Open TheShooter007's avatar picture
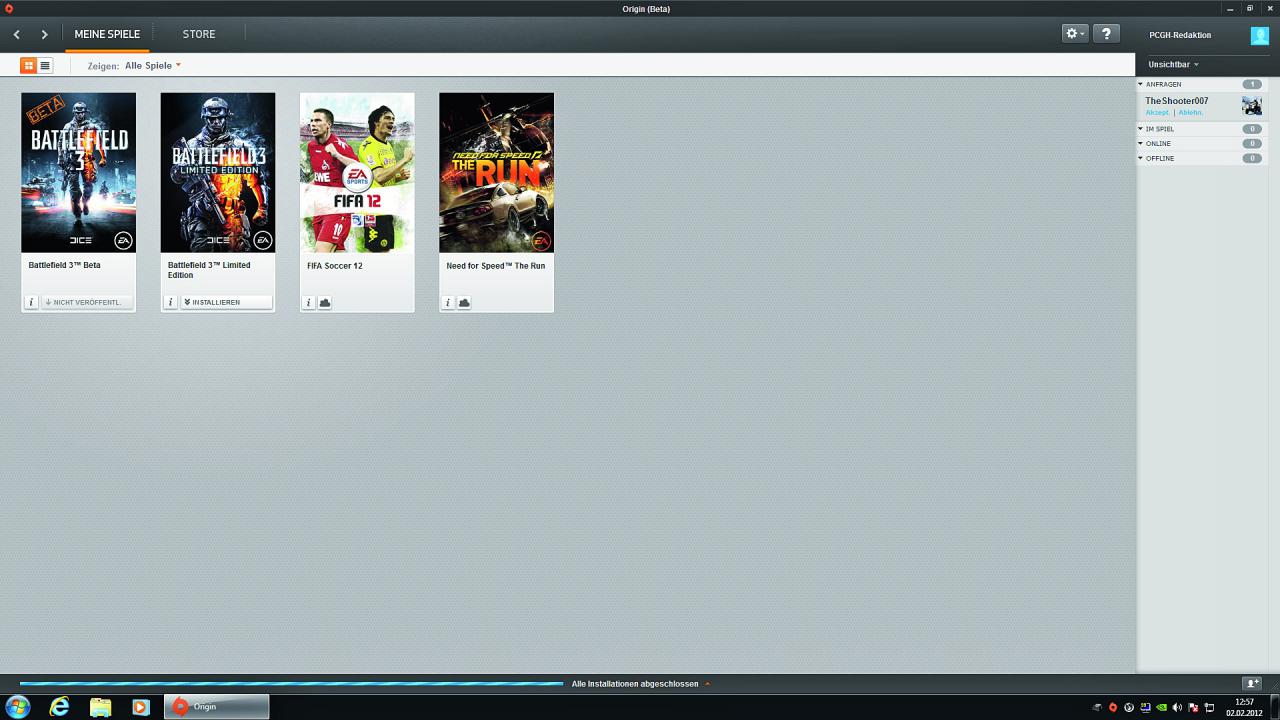This screenshot has height=720, width=1280. point(1252,106)
